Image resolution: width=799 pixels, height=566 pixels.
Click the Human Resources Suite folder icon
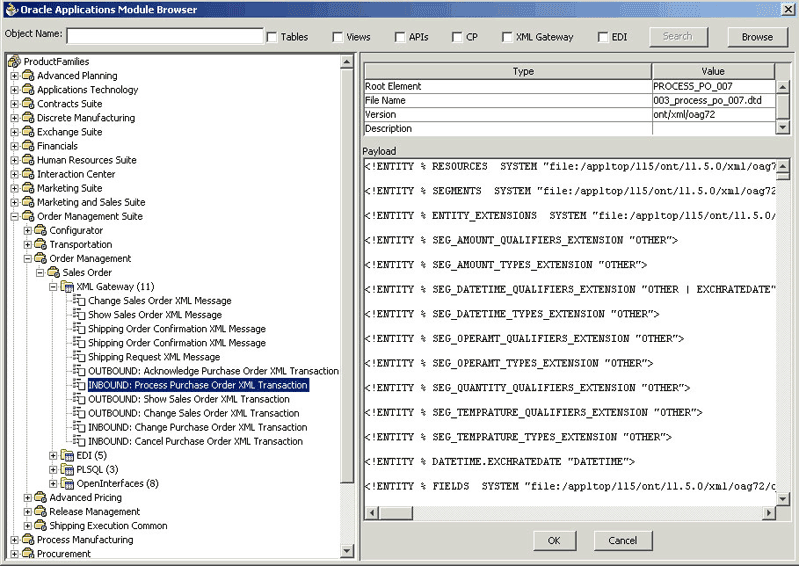pyautogui.click(x=28, y=160)
